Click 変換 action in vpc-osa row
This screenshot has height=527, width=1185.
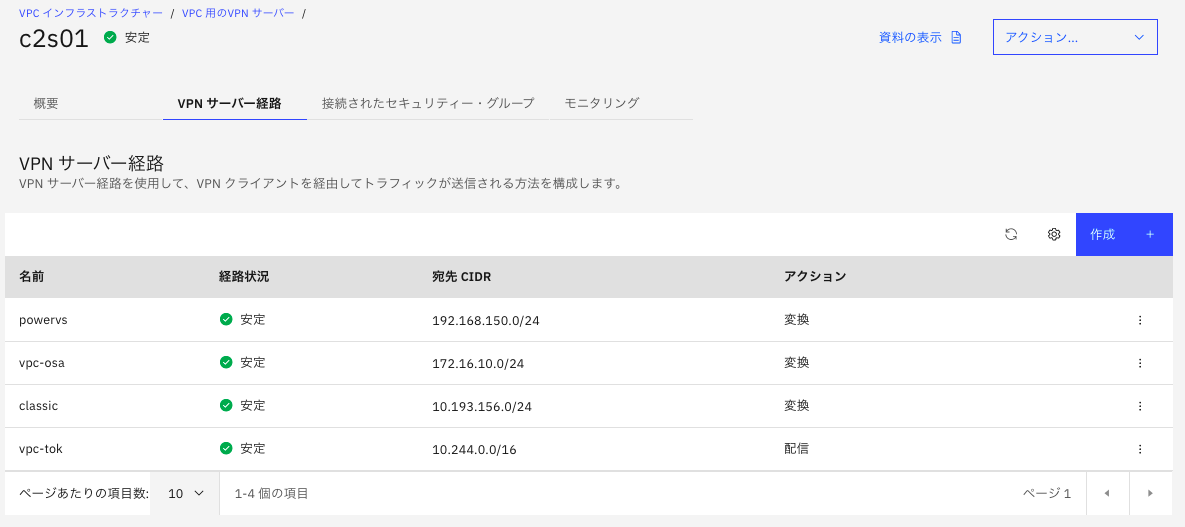click(797, 363)
